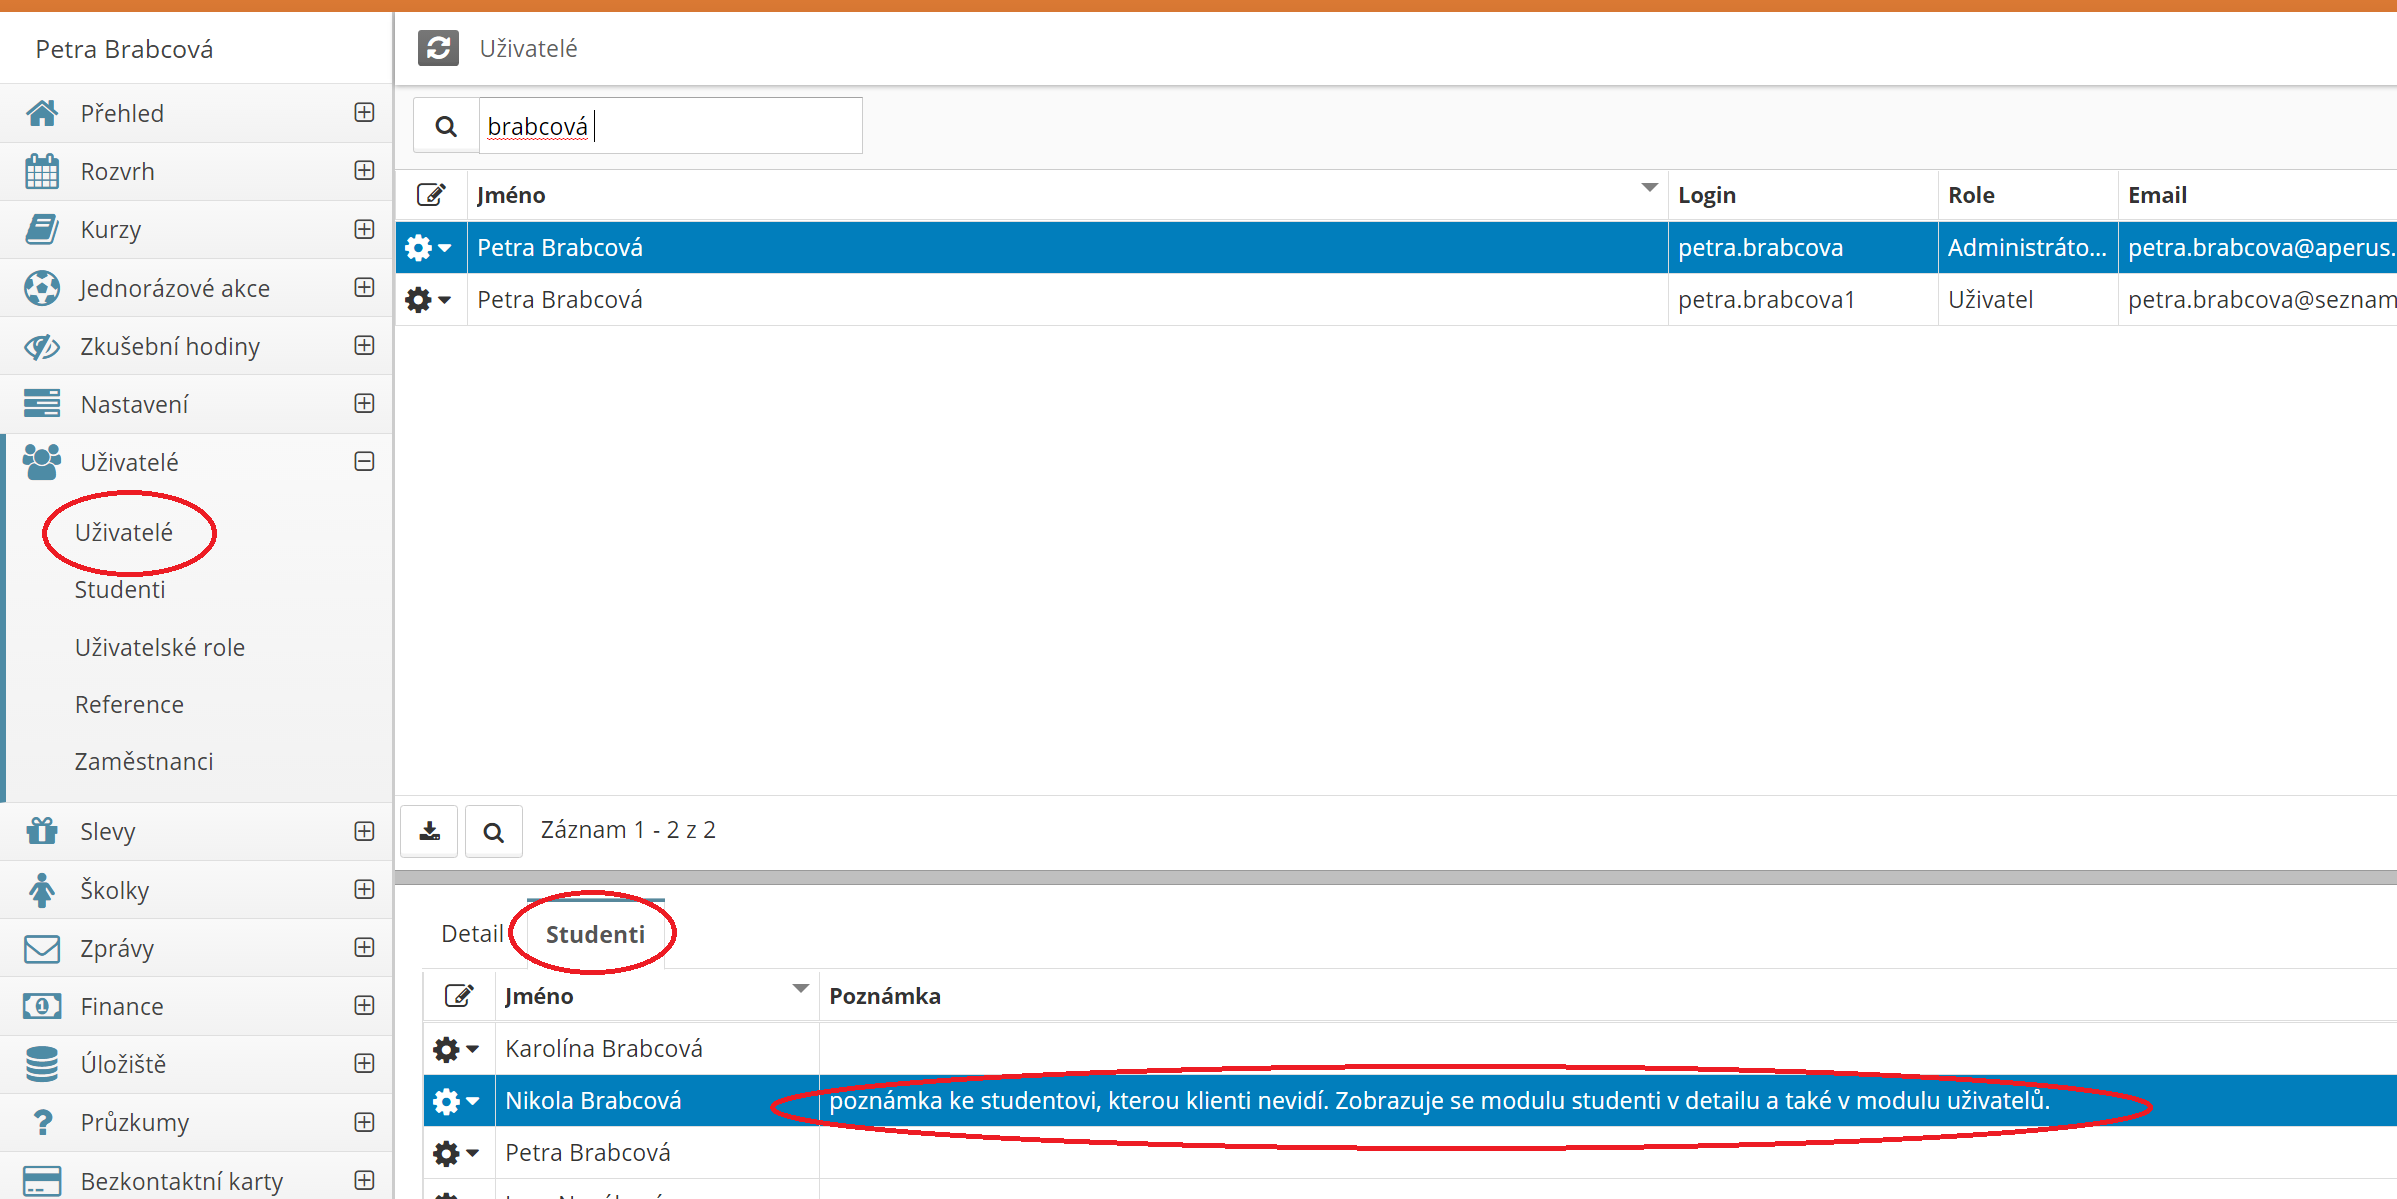Screen dimensions: 2397x1199
Task: Click the edit columns icon in users table header
Action: (x=431, y=195)
